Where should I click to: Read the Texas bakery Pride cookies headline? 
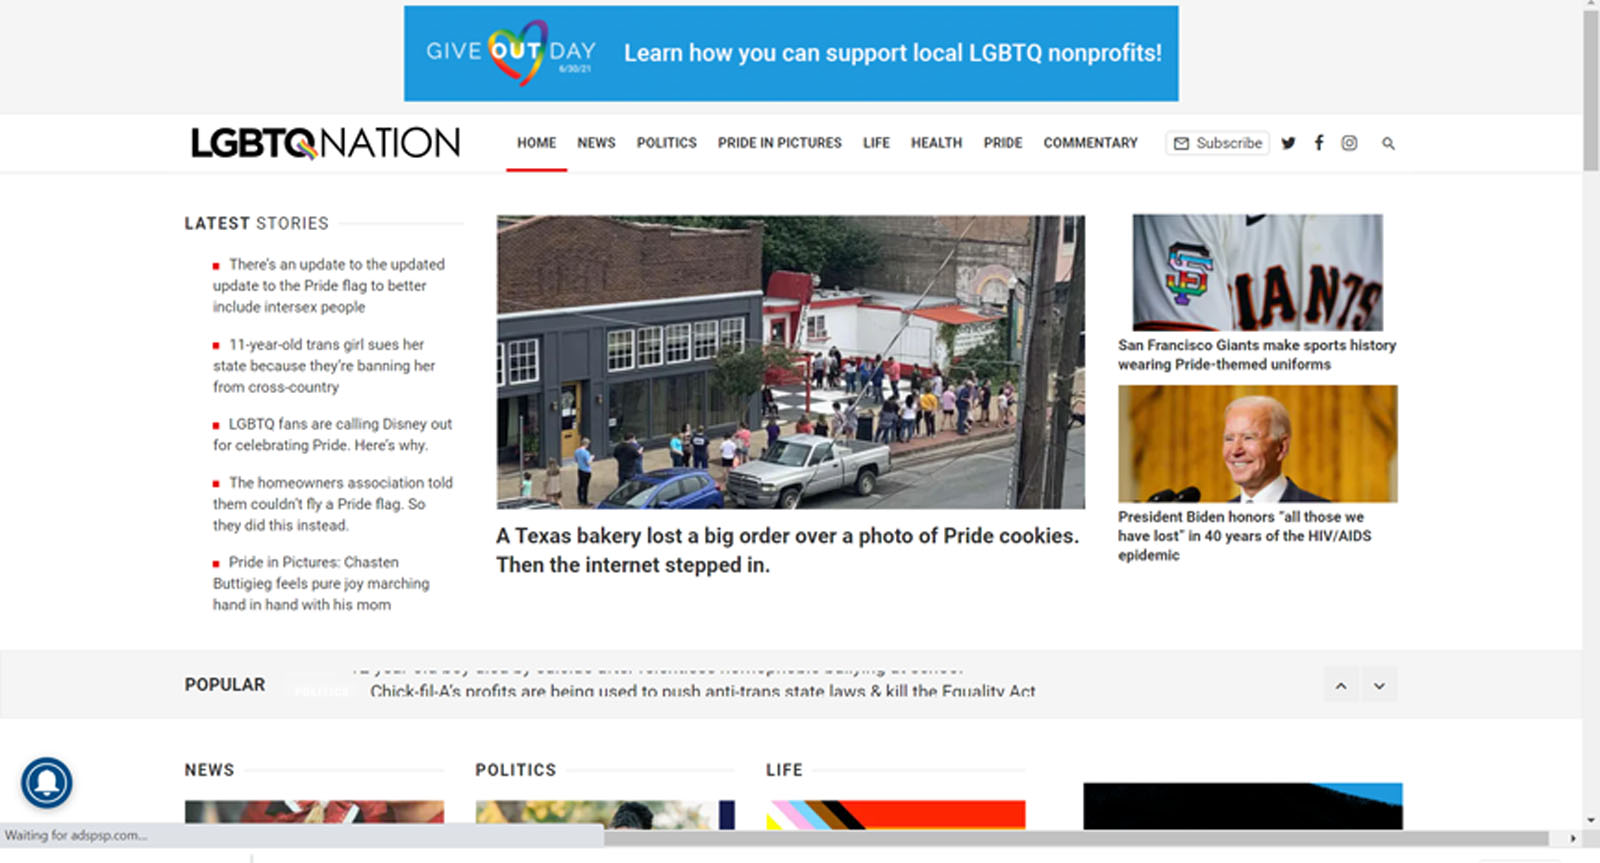(x=787, y=550)
